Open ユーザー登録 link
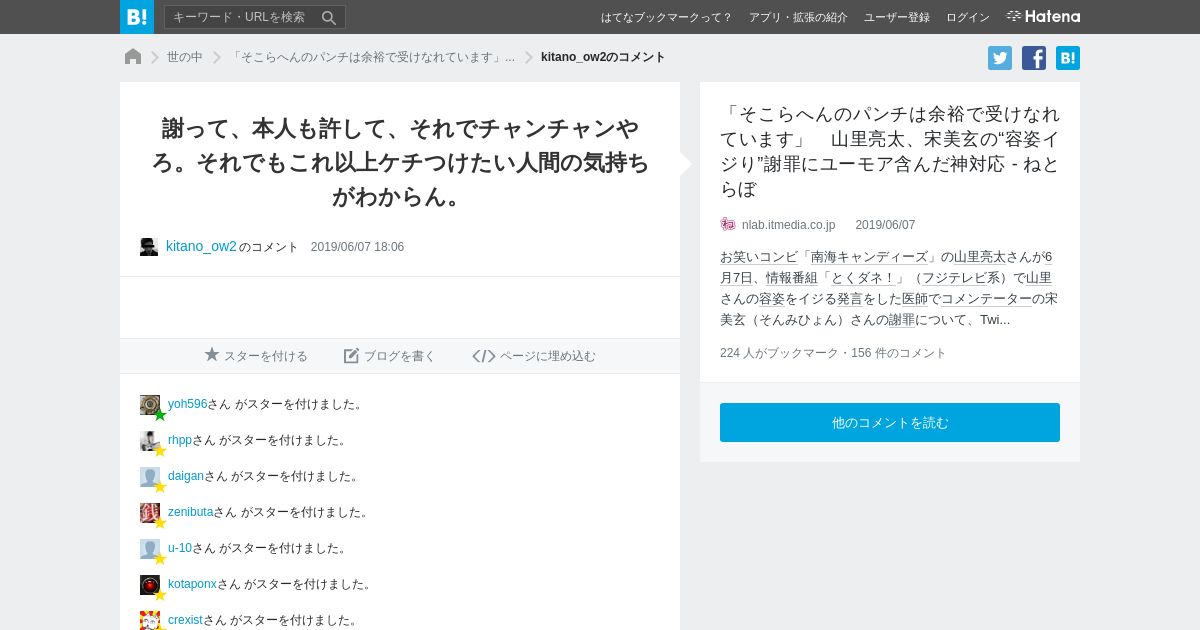Screen dimensions: 1200x630 click(x=897, y=17)
